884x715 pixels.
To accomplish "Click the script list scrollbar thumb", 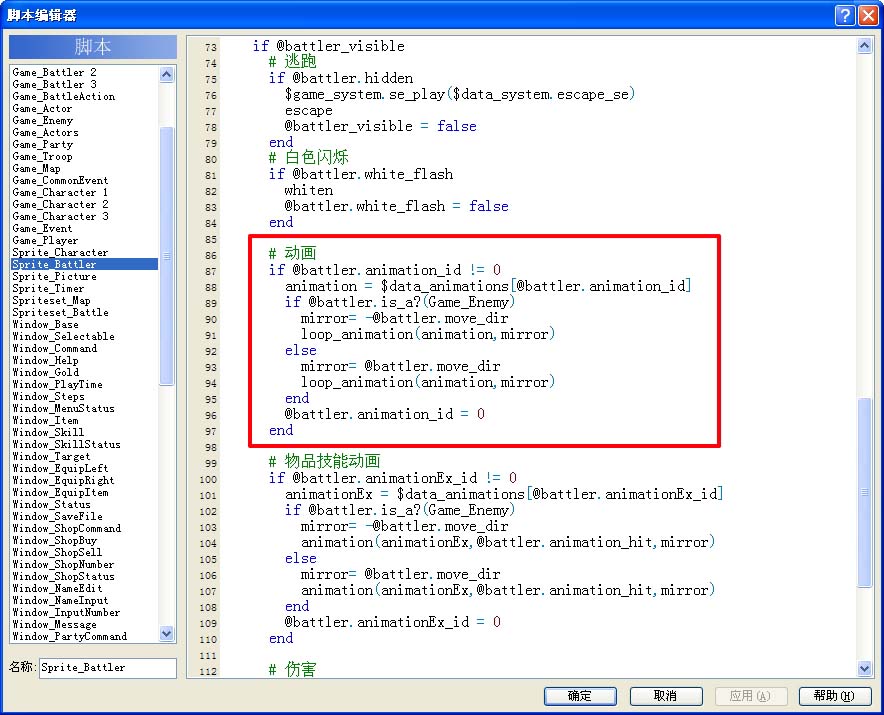I will point(166,256).
